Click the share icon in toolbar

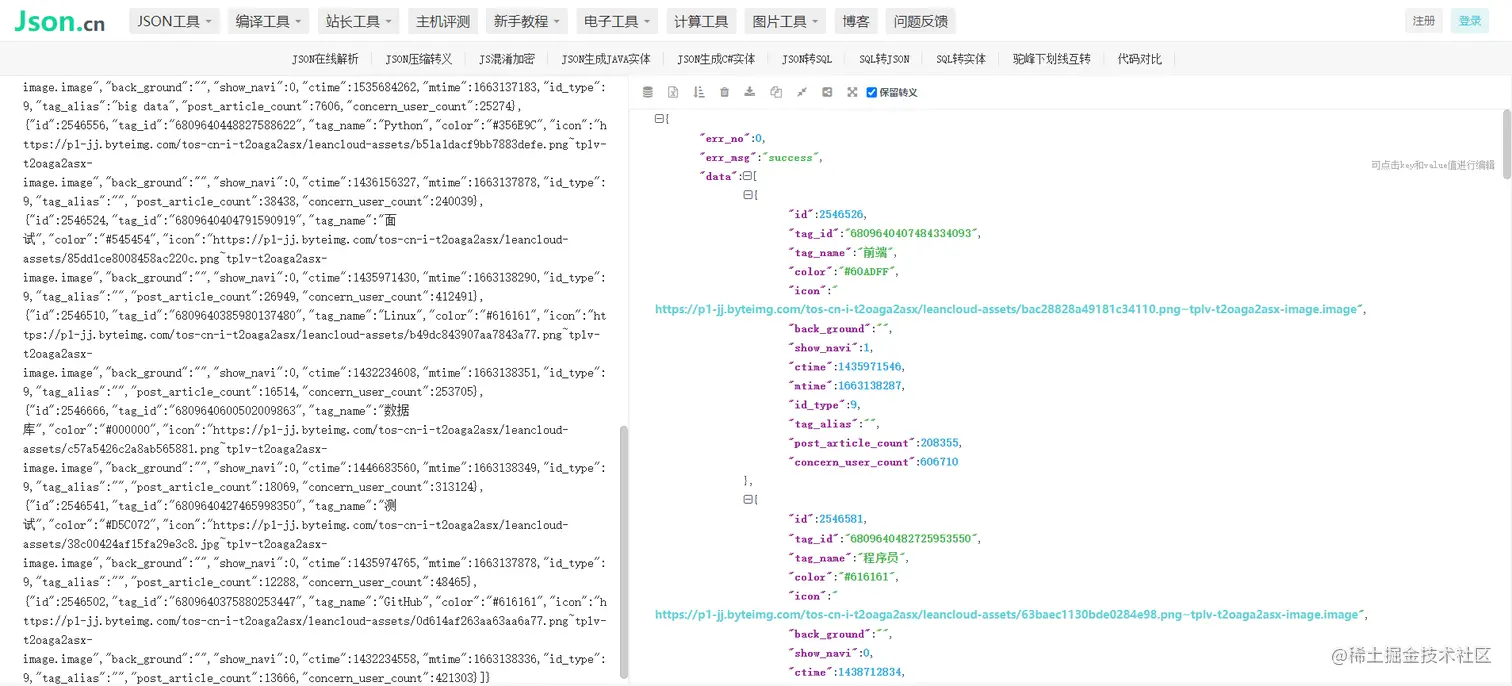click(x=827, y=92)
